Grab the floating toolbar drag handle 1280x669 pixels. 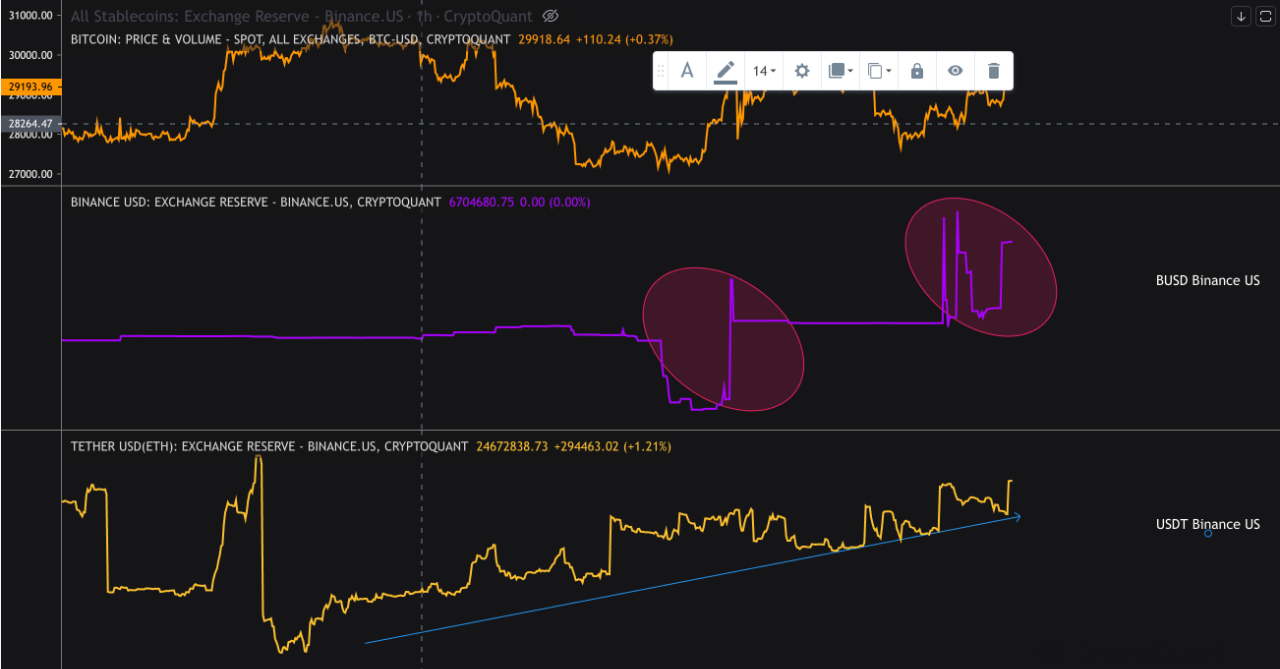click(661, 71)
